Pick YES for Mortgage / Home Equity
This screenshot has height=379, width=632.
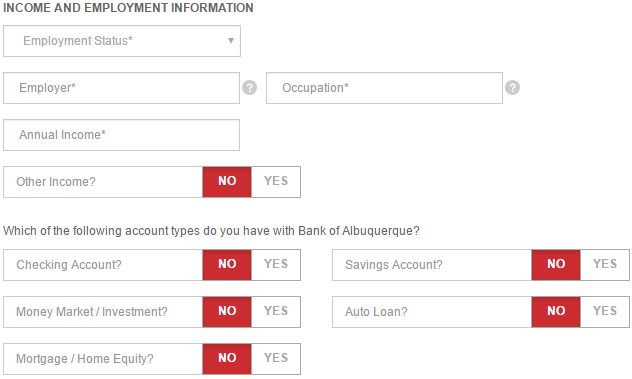pos(276,358)
